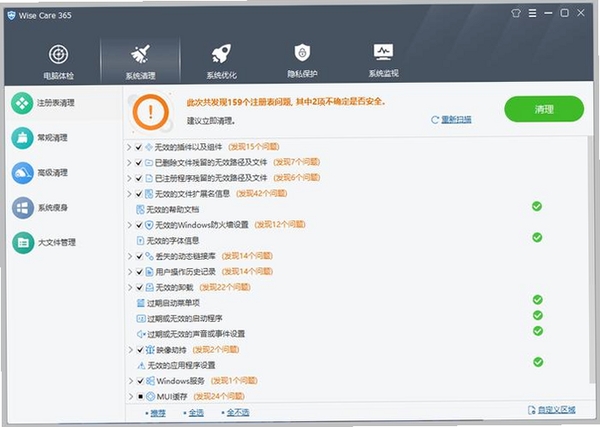The image size is (600, 427).
Task: Click the Windows服务 item icon
Action: pos(151,381)
